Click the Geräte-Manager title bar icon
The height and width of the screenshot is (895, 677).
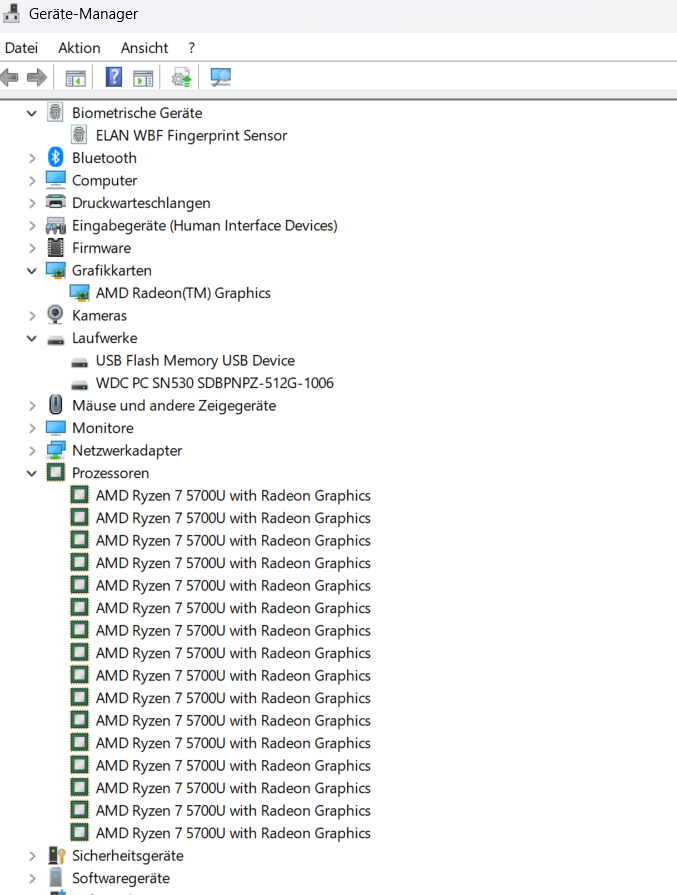(x=11, y=14)
